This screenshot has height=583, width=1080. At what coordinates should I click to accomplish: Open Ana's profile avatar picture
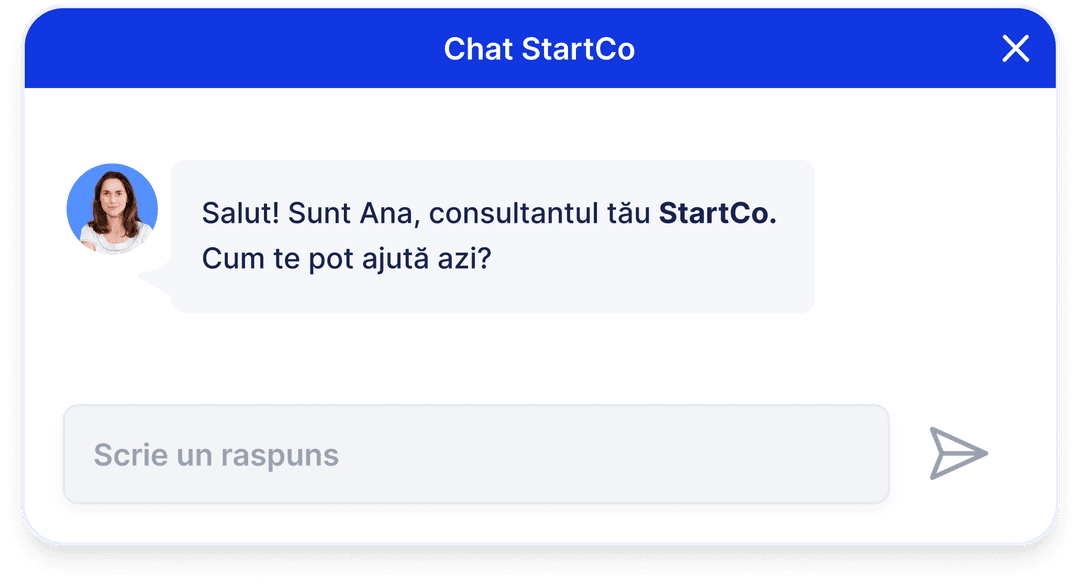[112, 209]
